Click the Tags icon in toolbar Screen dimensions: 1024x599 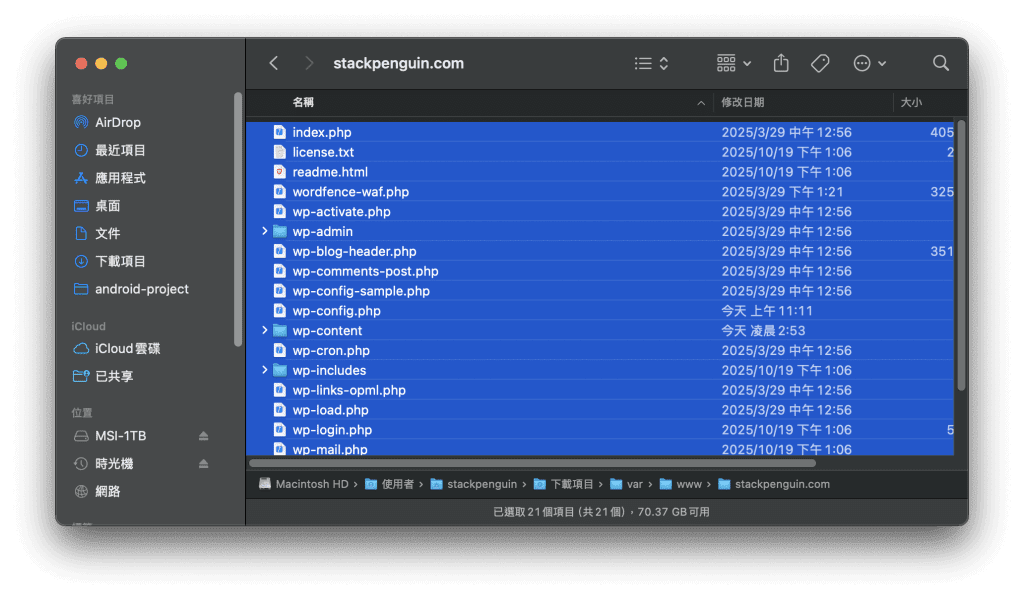tap(819, 63)
